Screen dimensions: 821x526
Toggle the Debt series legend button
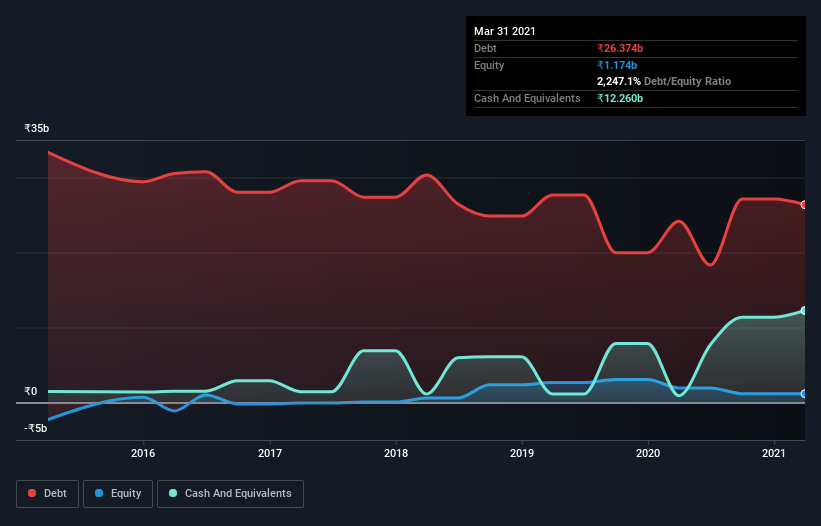pos(48,494)
